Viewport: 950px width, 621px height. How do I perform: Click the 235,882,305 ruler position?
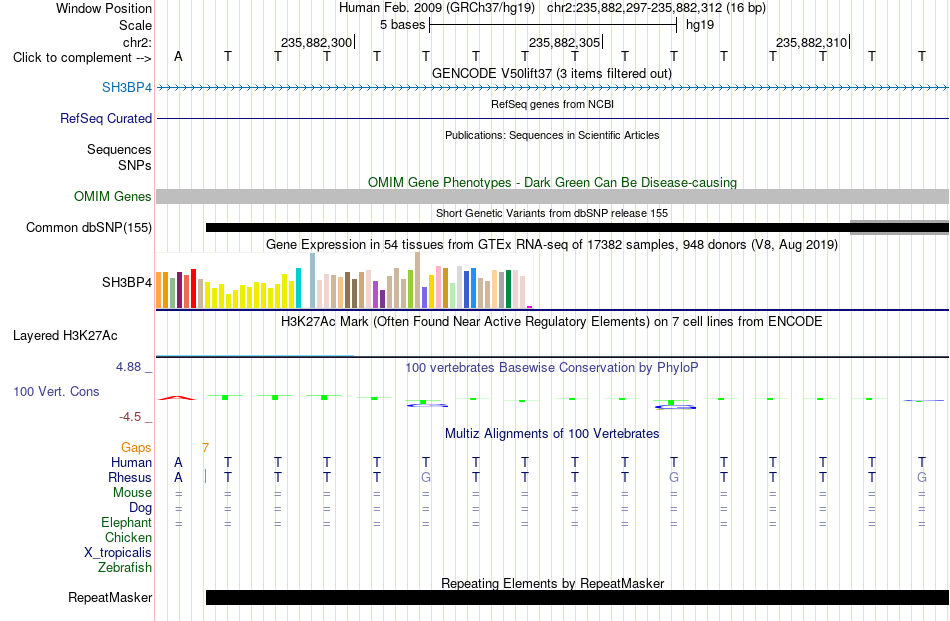click(x=565, y=42)
